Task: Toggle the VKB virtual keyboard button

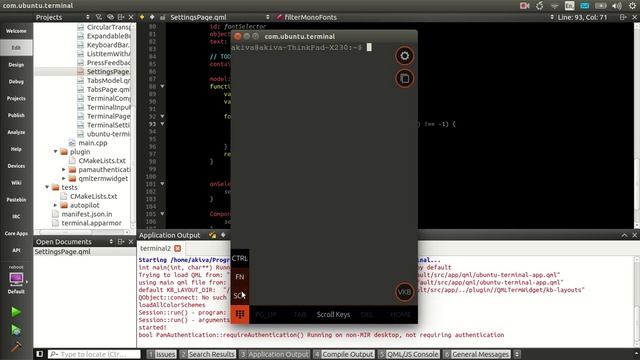Action: point(404,292)
